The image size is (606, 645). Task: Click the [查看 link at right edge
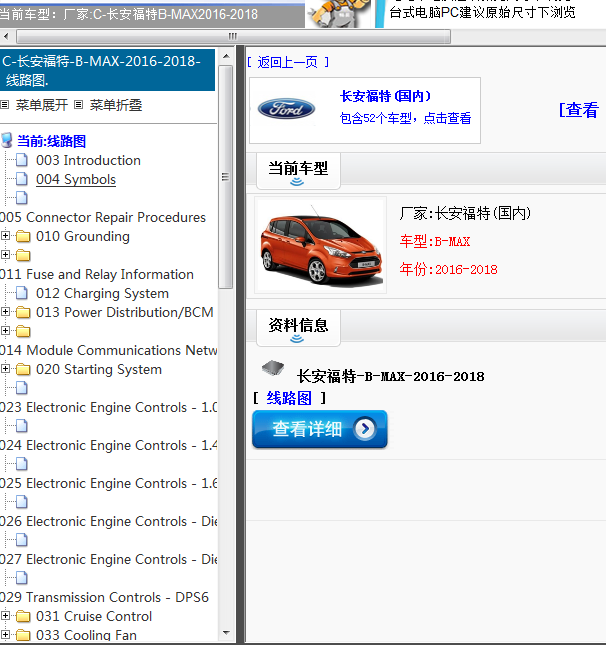click(581, 110)
